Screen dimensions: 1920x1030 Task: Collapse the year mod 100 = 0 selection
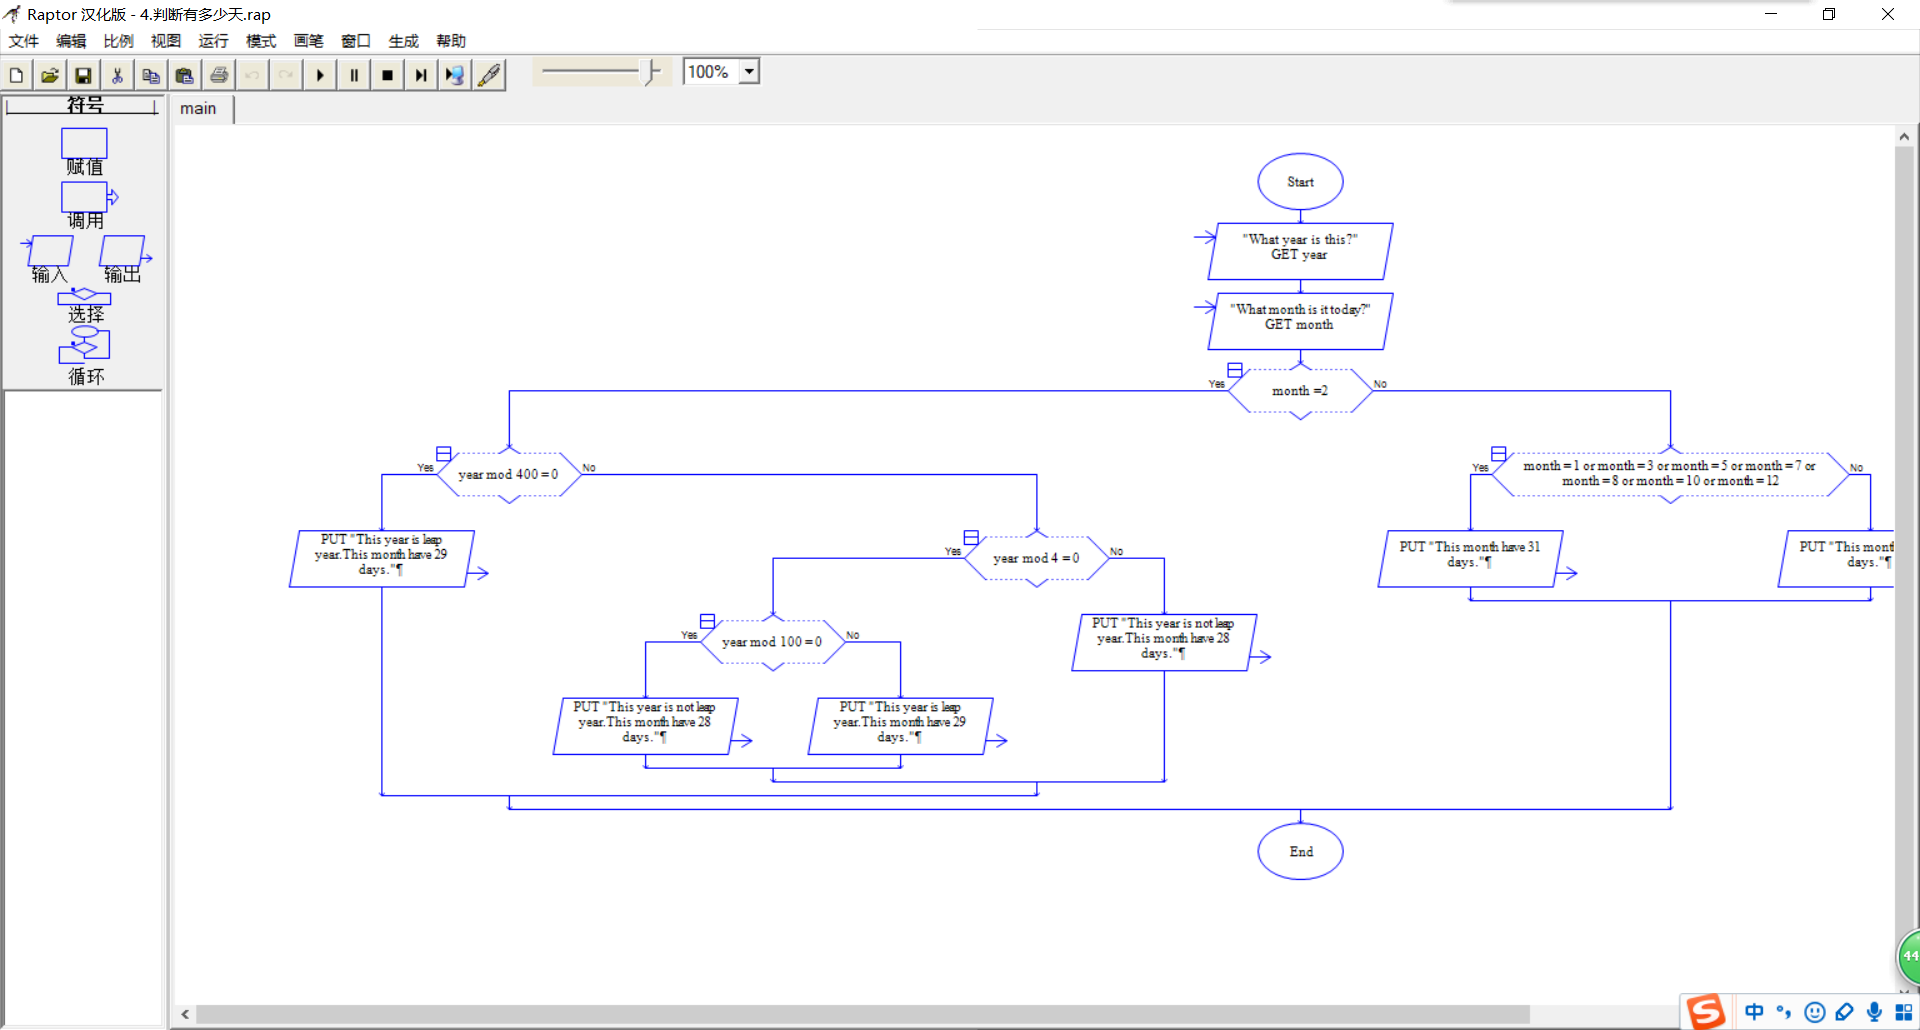[707, 621]
